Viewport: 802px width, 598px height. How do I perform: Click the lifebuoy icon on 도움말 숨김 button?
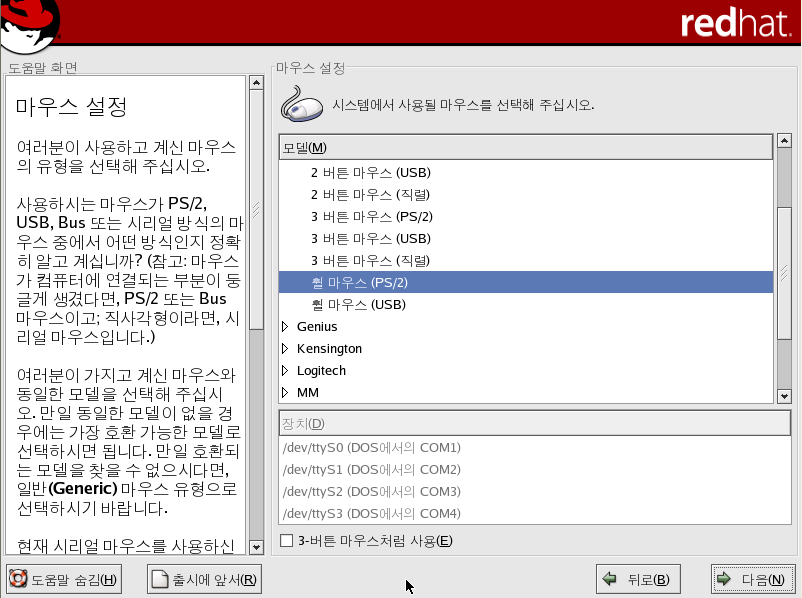[x=18, y=579]
